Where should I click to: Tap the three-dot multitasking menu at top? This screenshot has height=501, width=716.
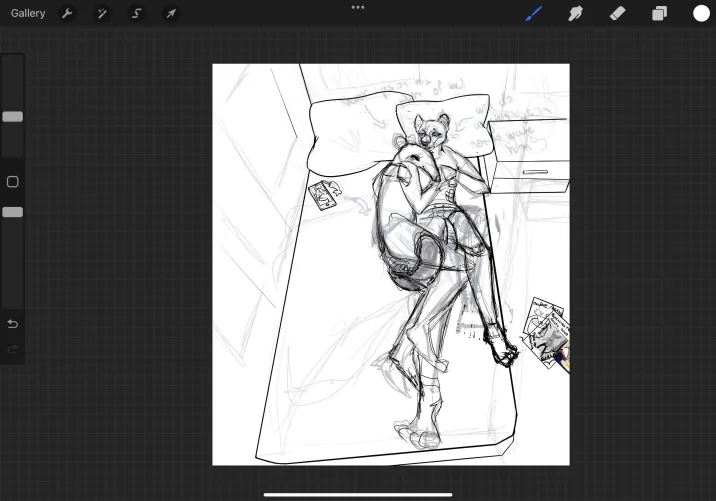click(358, 7)
